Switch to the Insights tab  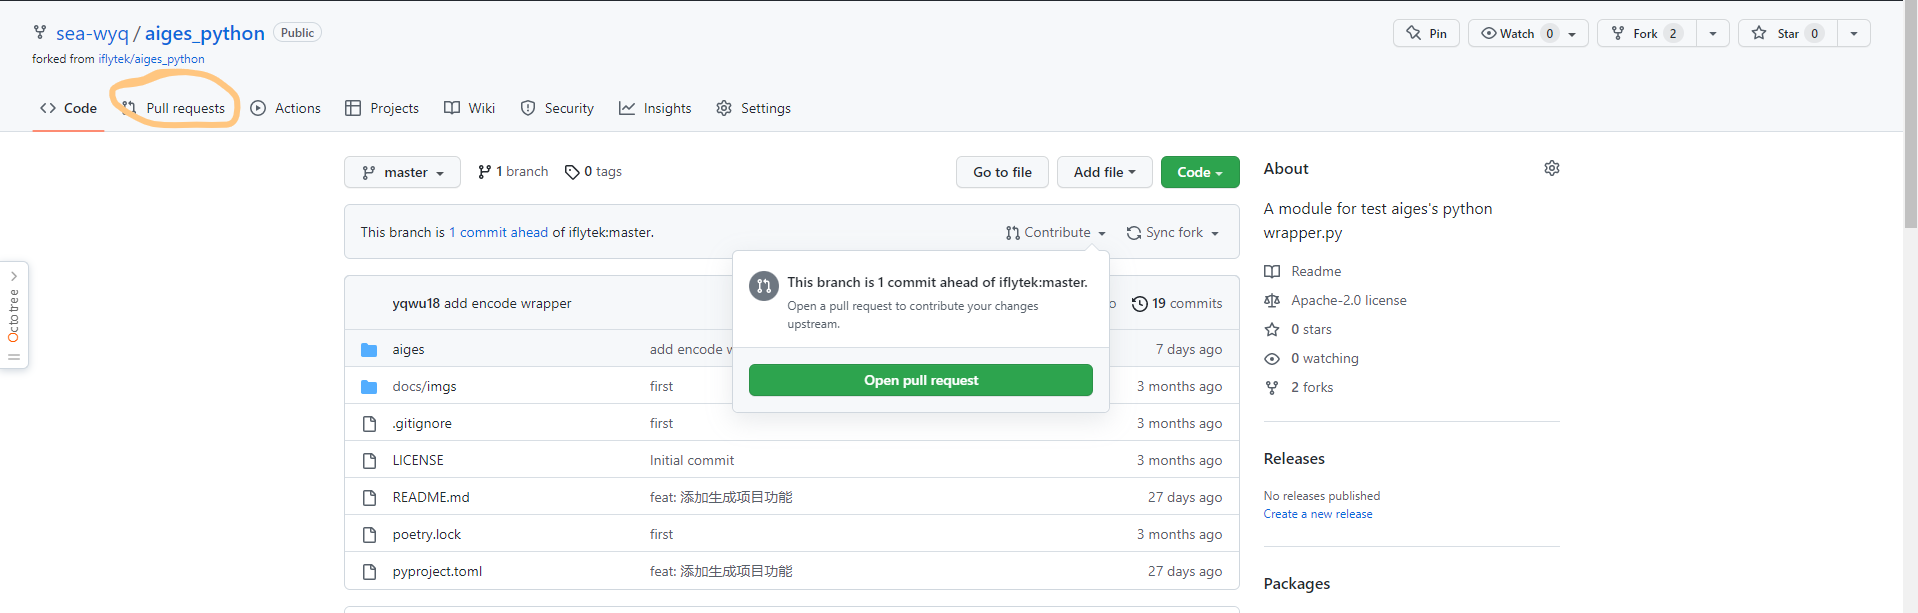(655, 108)
